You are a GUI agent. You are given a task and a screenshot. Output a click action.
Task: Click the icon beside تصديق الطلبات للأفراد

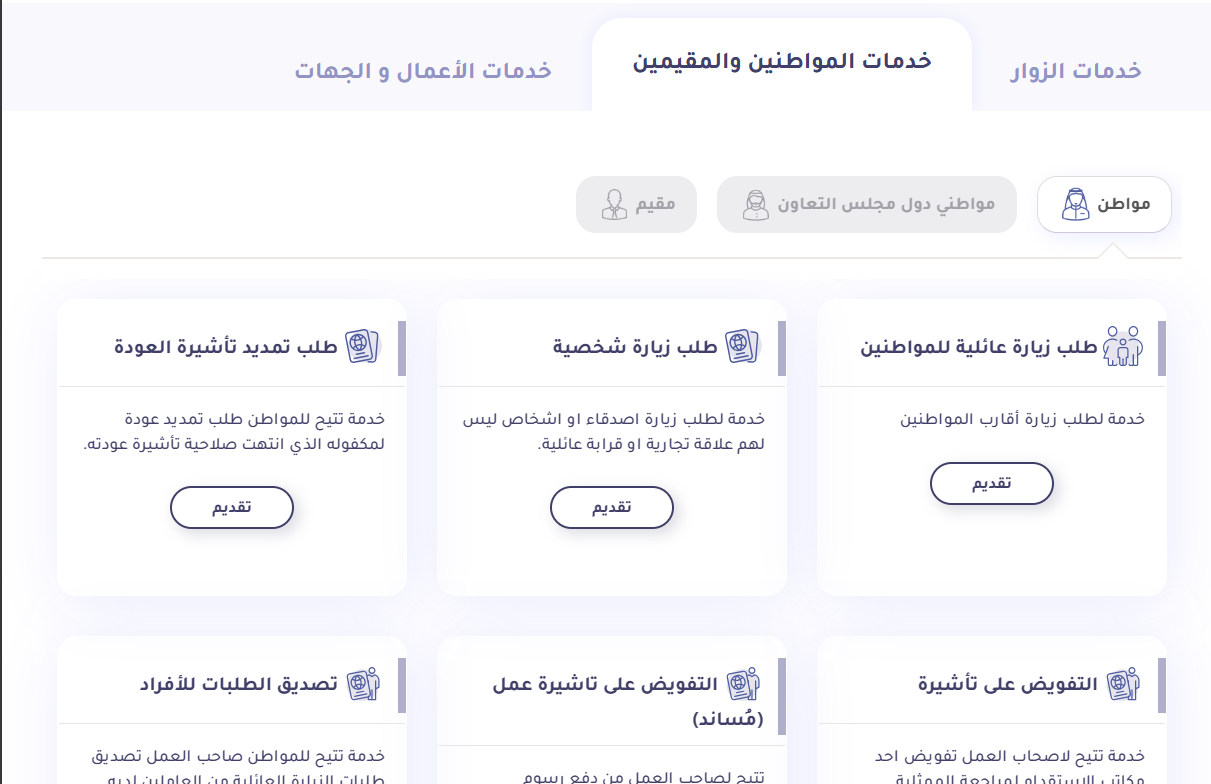click(362, 684)
